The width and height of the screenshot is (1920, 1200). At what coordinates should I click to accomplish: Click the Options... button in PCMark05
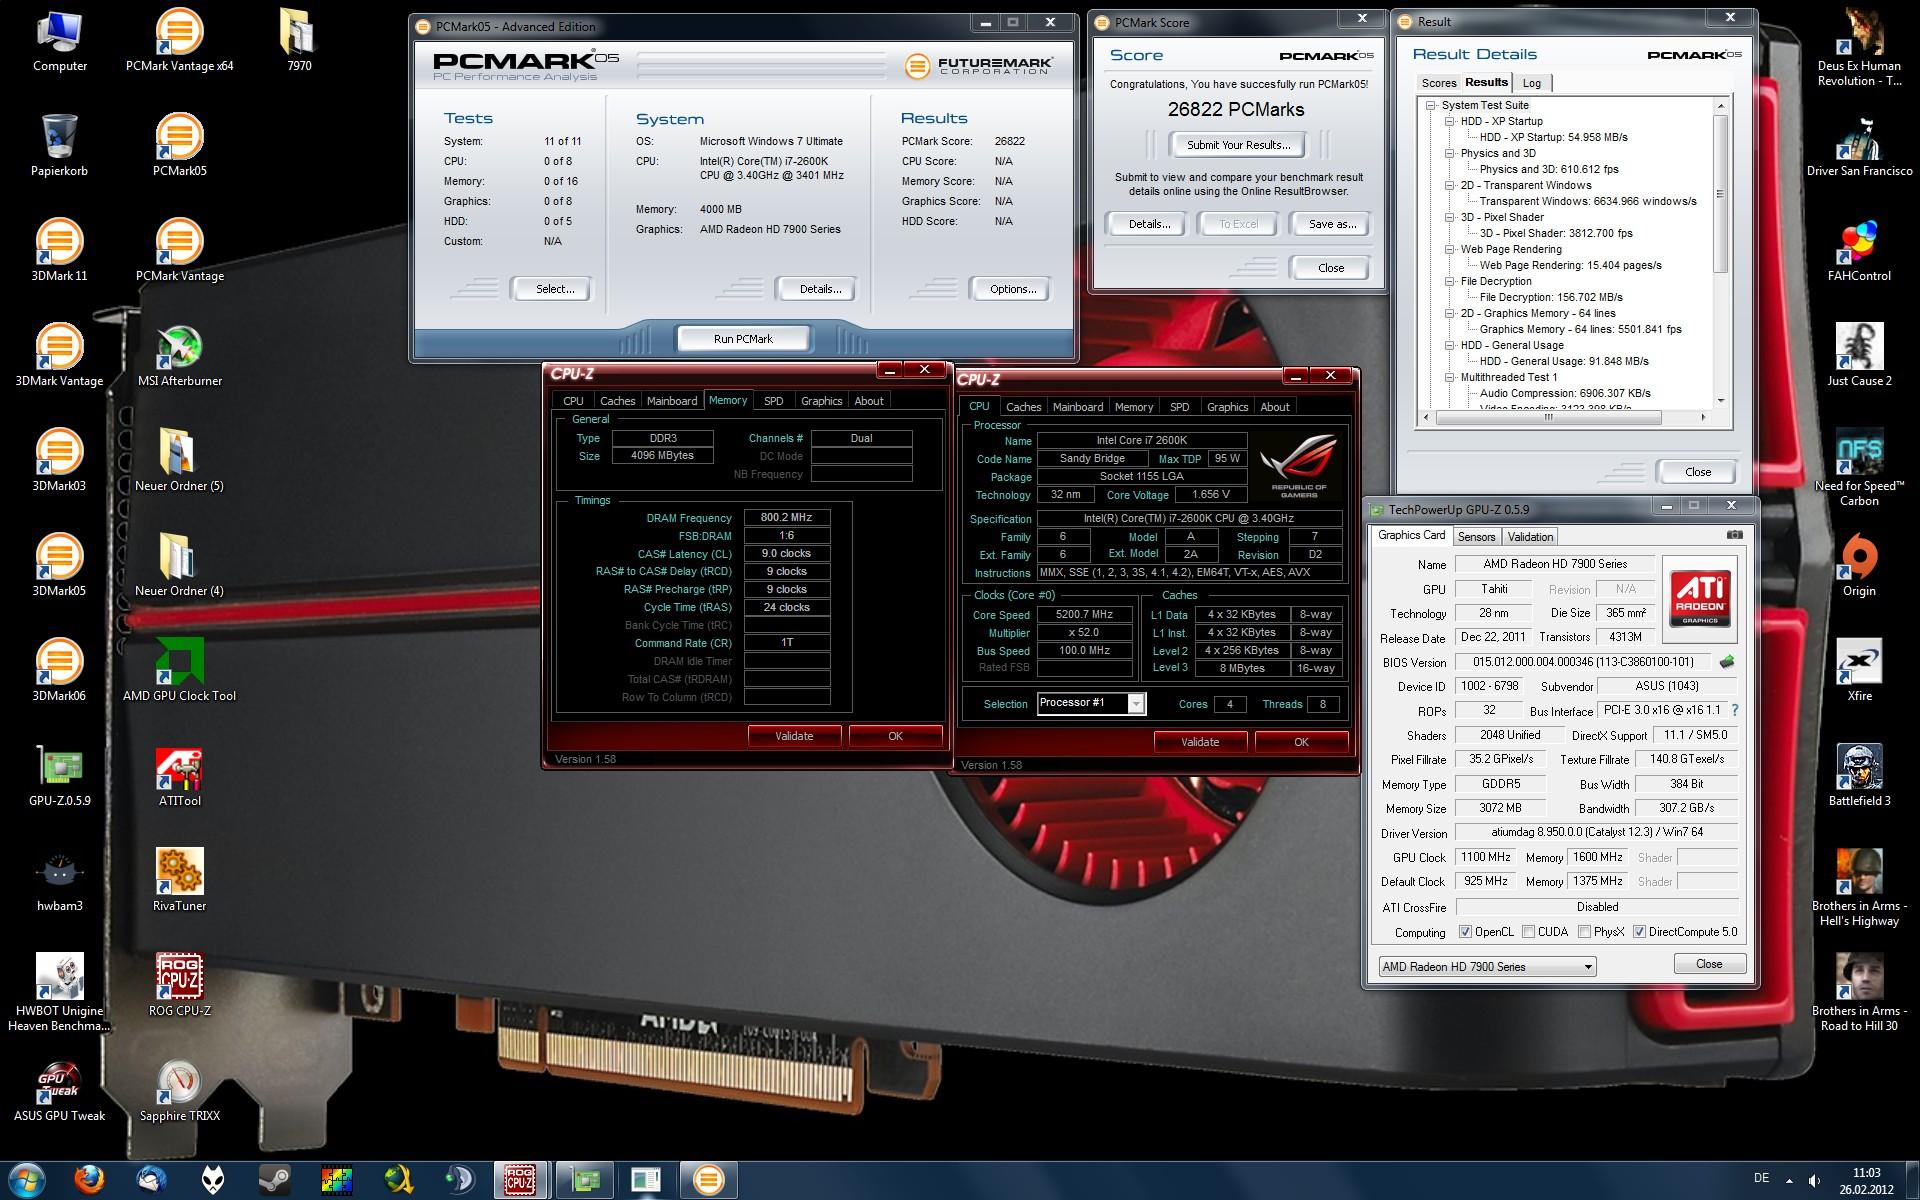[1012, 289]
